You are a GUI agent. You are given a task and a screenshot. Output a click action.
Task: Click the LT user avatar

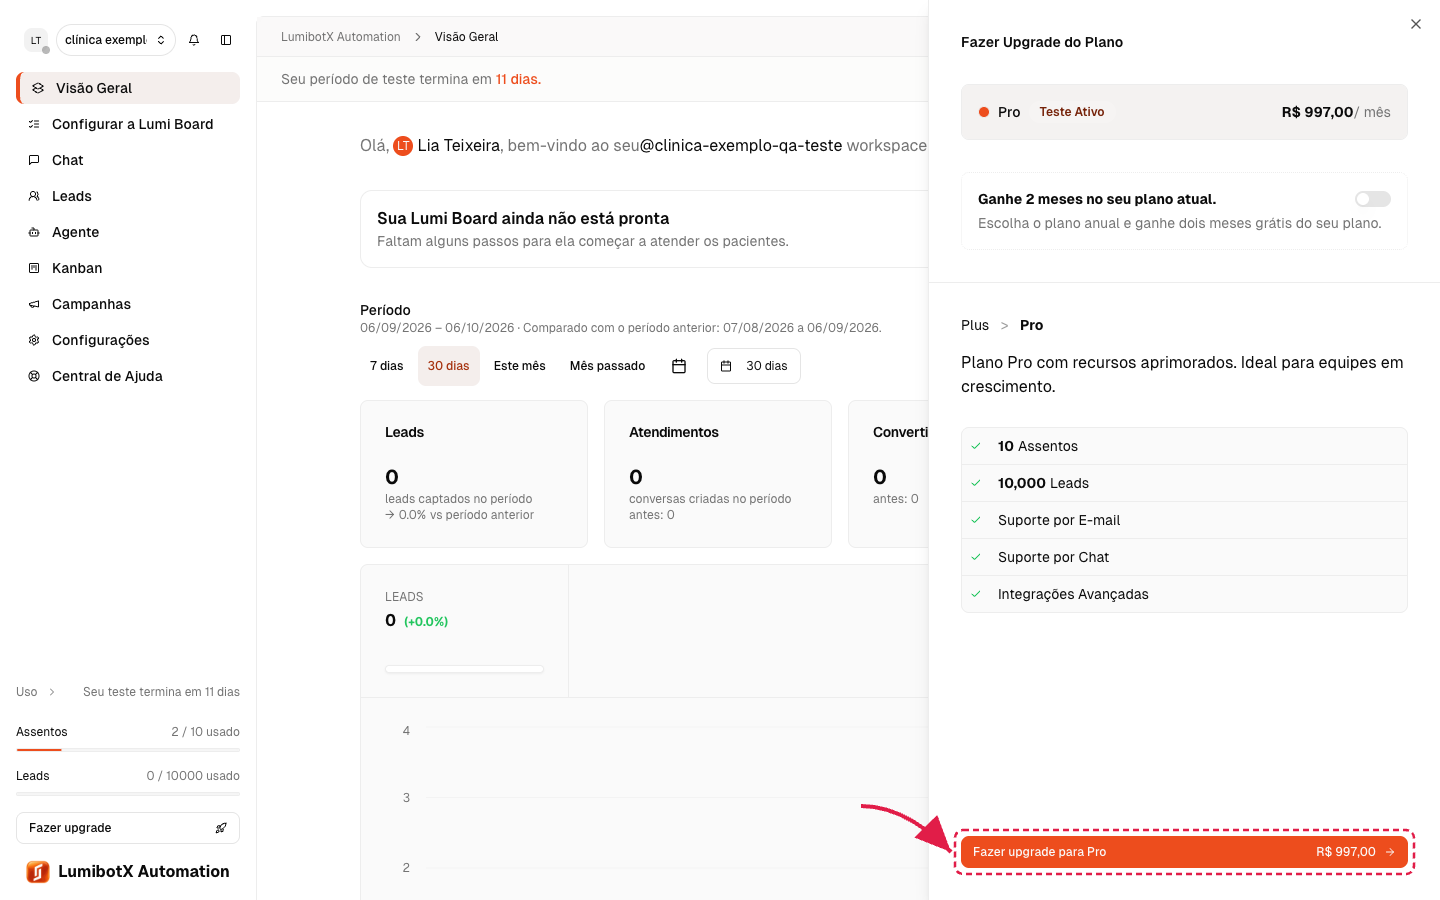pos(36,40)
